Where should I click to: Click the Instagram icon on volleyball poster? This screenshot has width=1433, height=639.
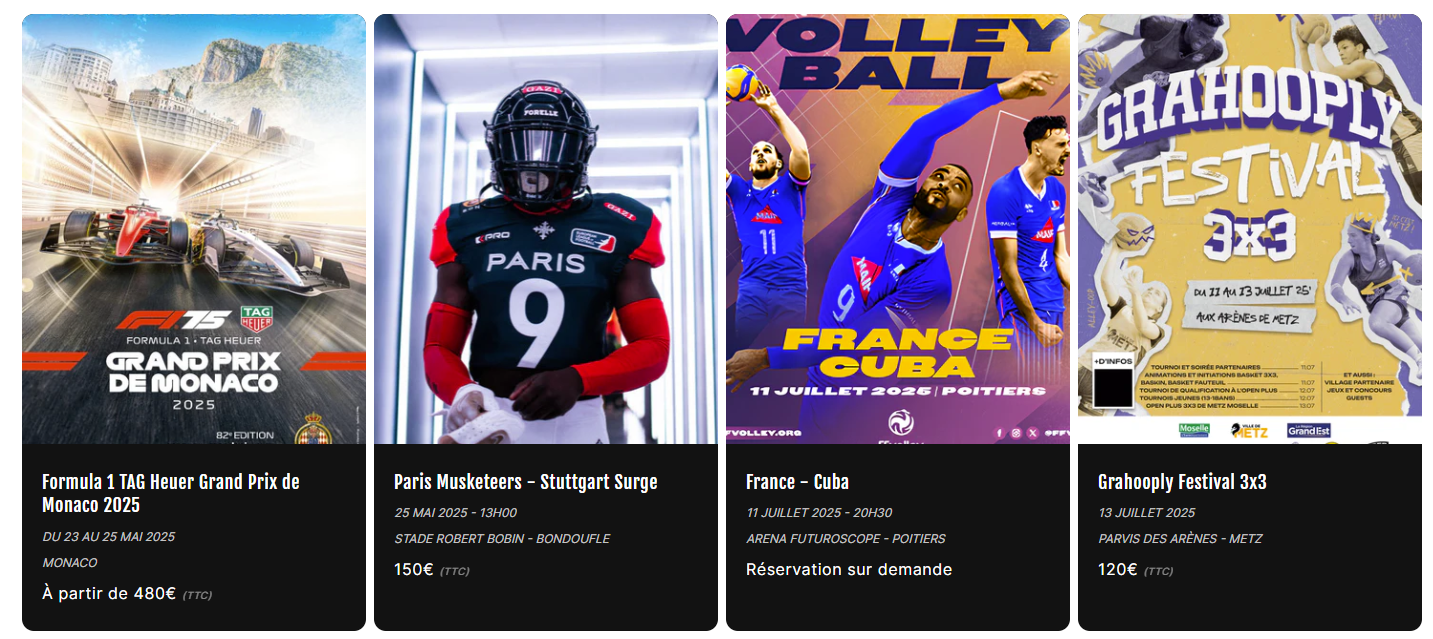pos(1015,432)
